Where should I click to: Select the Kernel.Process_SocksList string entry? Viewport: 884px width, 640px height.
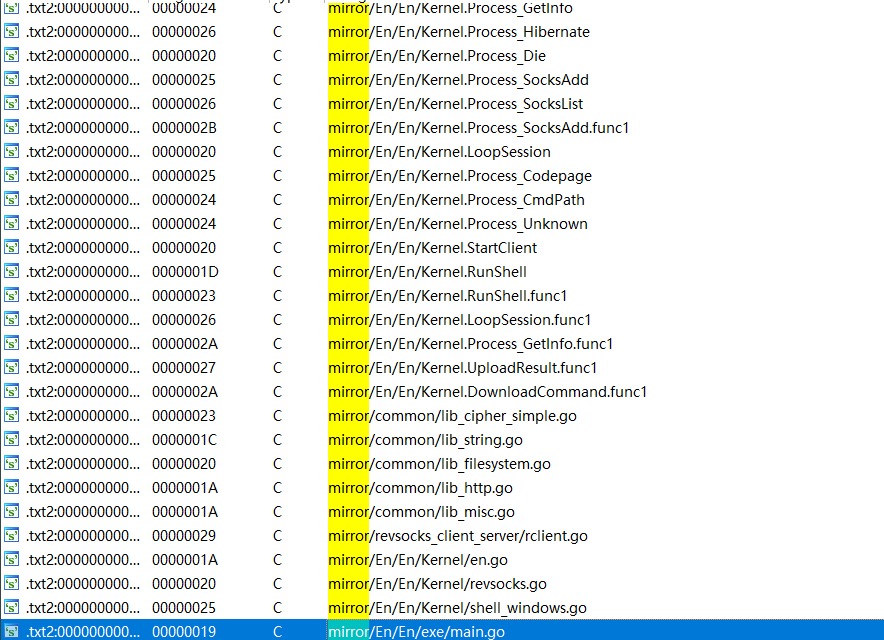(455, 104)
